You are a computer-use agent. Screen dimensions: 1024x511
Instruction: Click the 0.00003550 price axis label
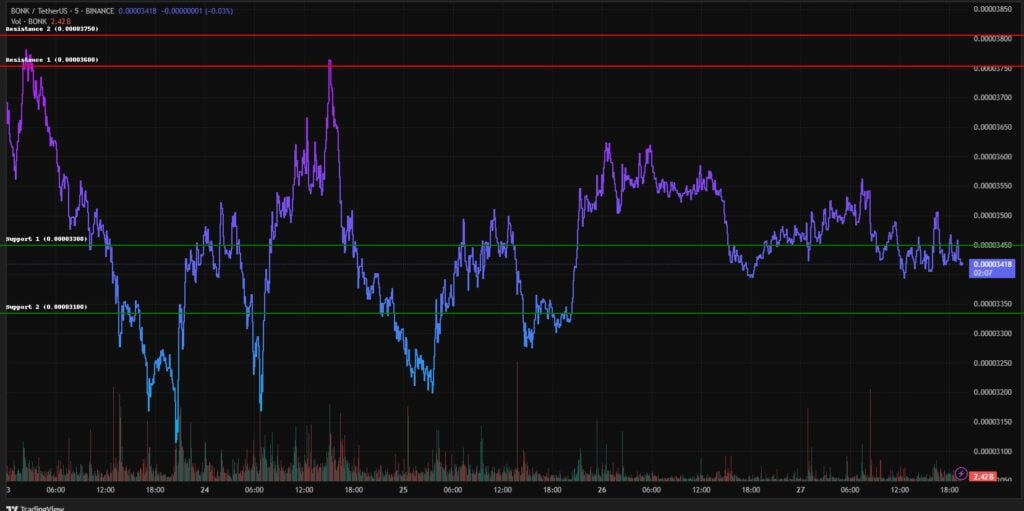993,186
